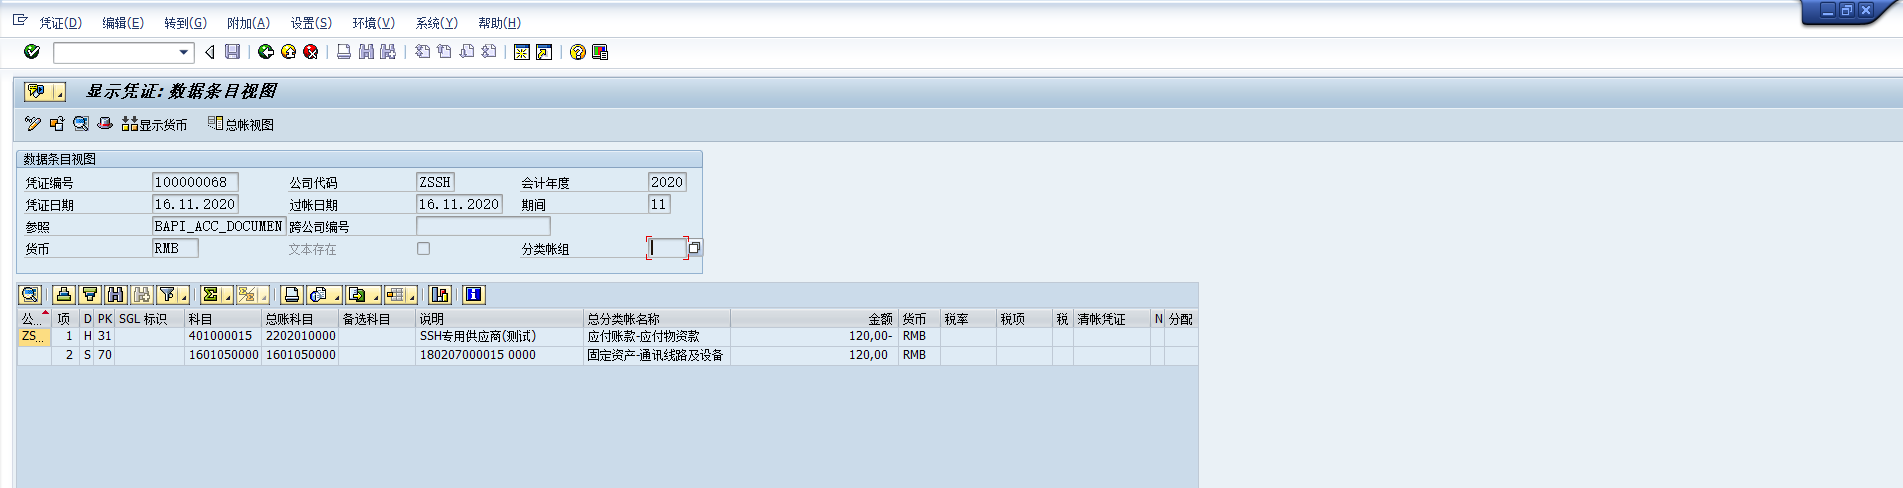Go back with the green Back arrow
Screen dimensions: 1903x488
[x=266, y=52]
